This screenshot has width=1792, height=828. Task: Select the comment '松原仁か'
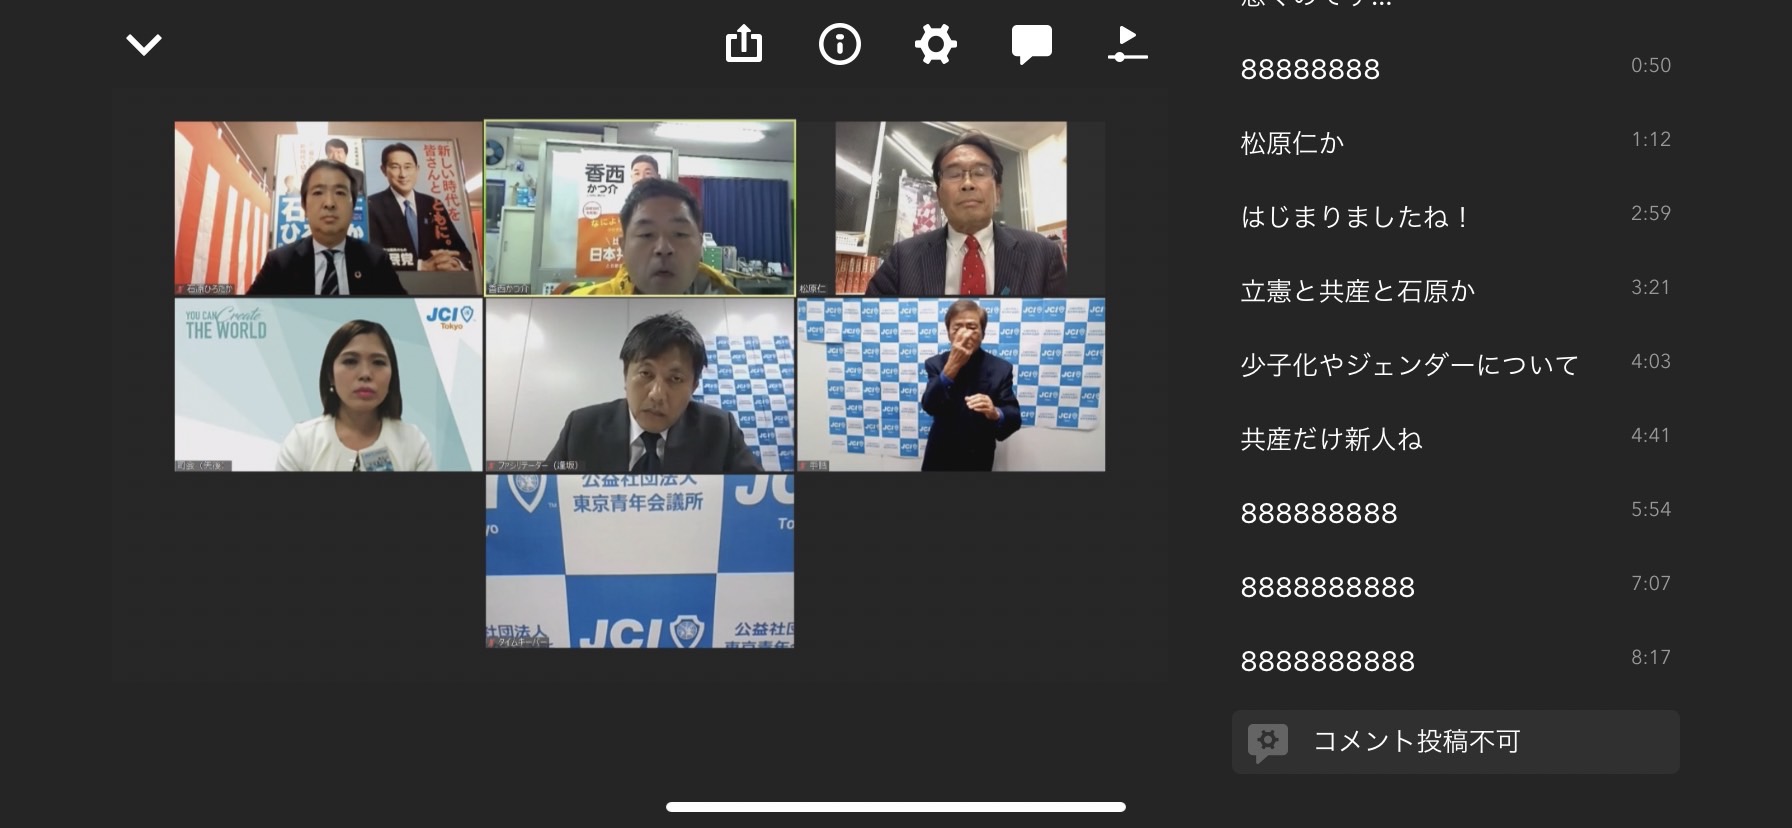[1292, 143]
